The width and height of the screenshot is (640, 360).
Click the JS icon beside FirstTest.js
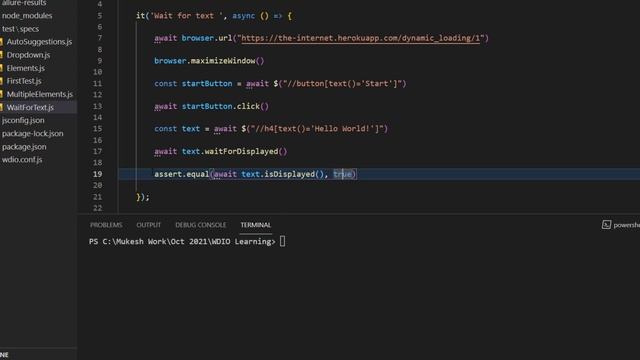[2, 81]
